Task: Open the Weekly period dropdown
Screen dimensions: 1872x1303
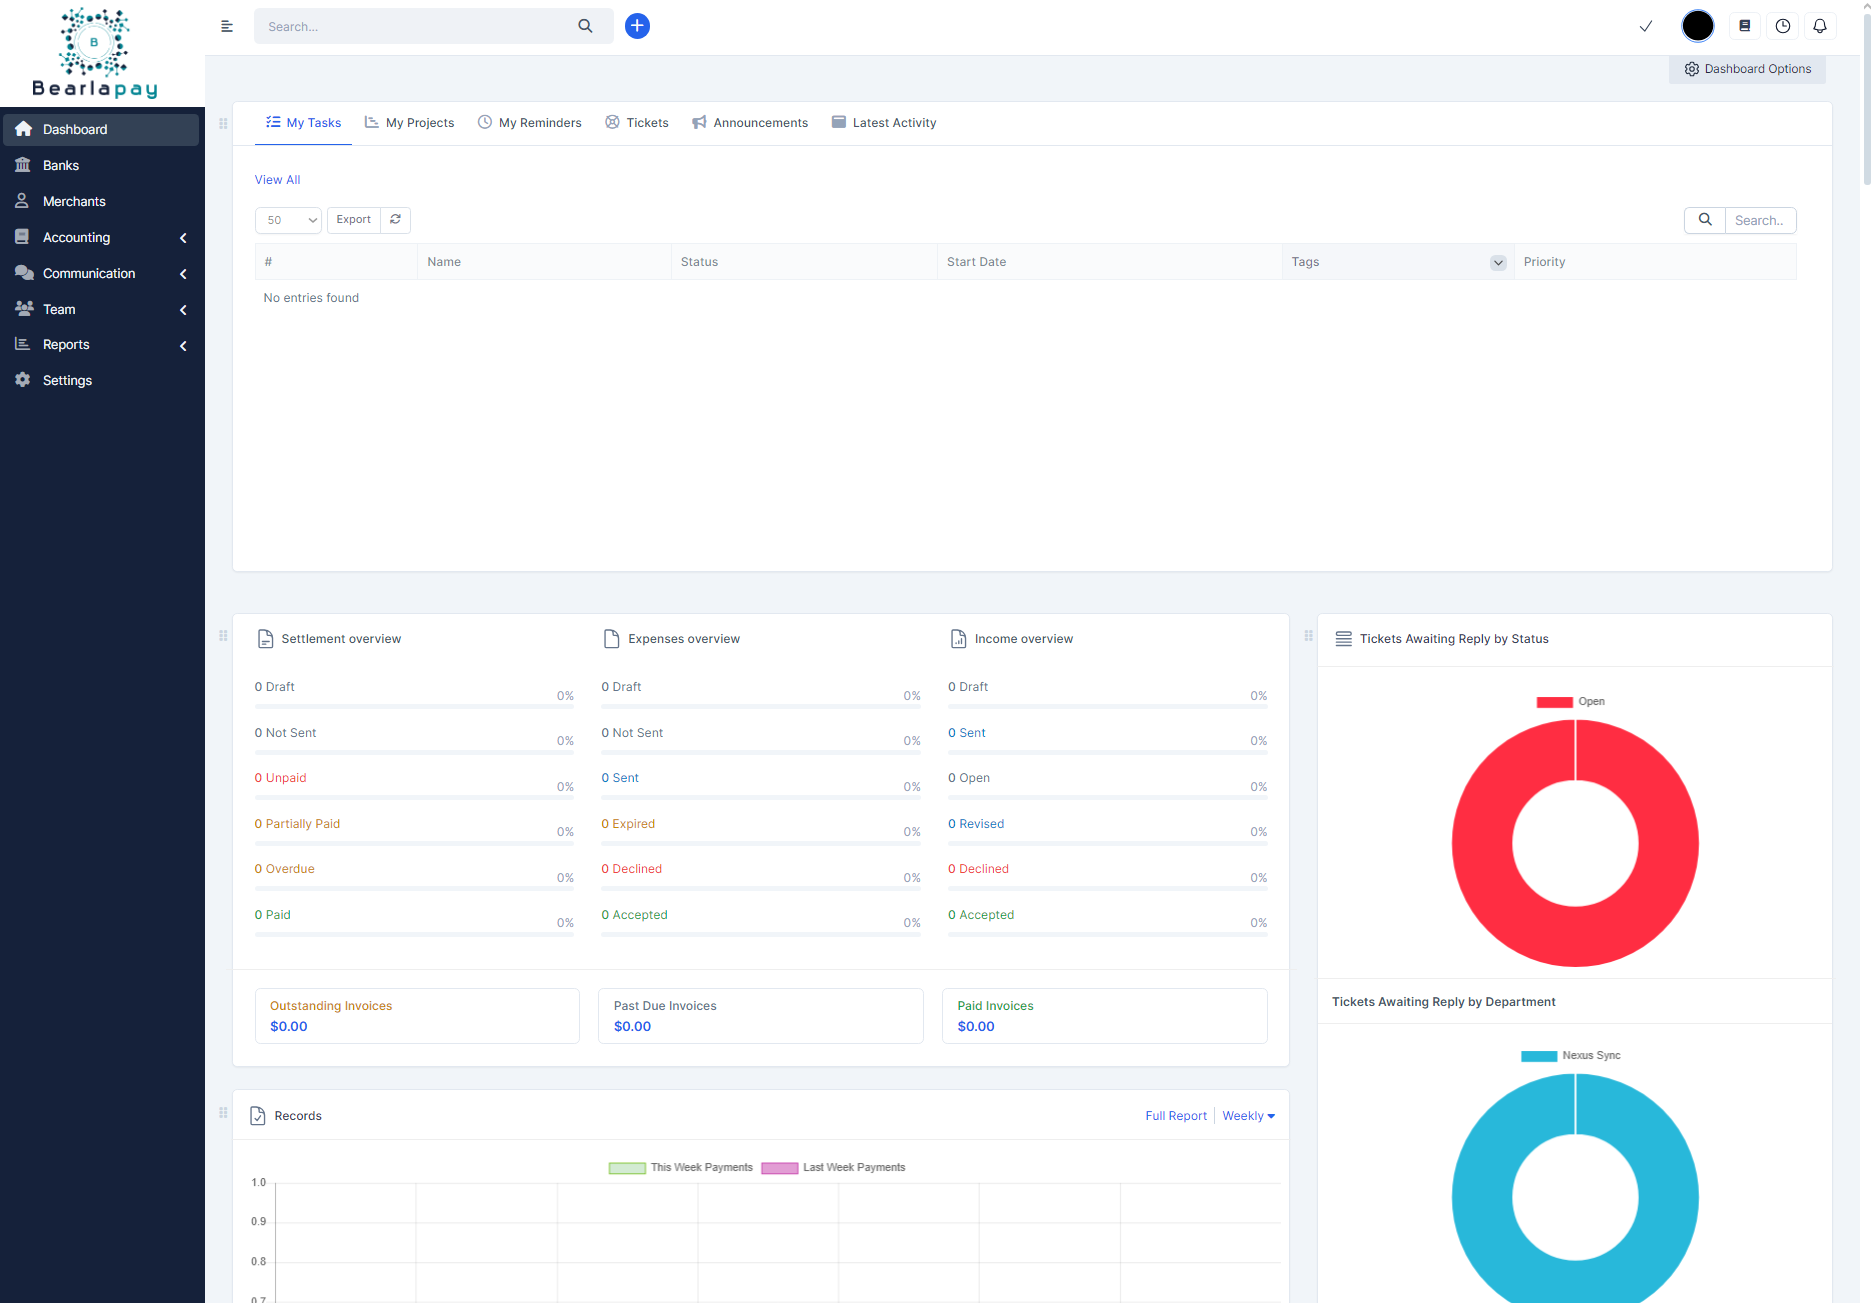Action: (x=1248, y=1116)
